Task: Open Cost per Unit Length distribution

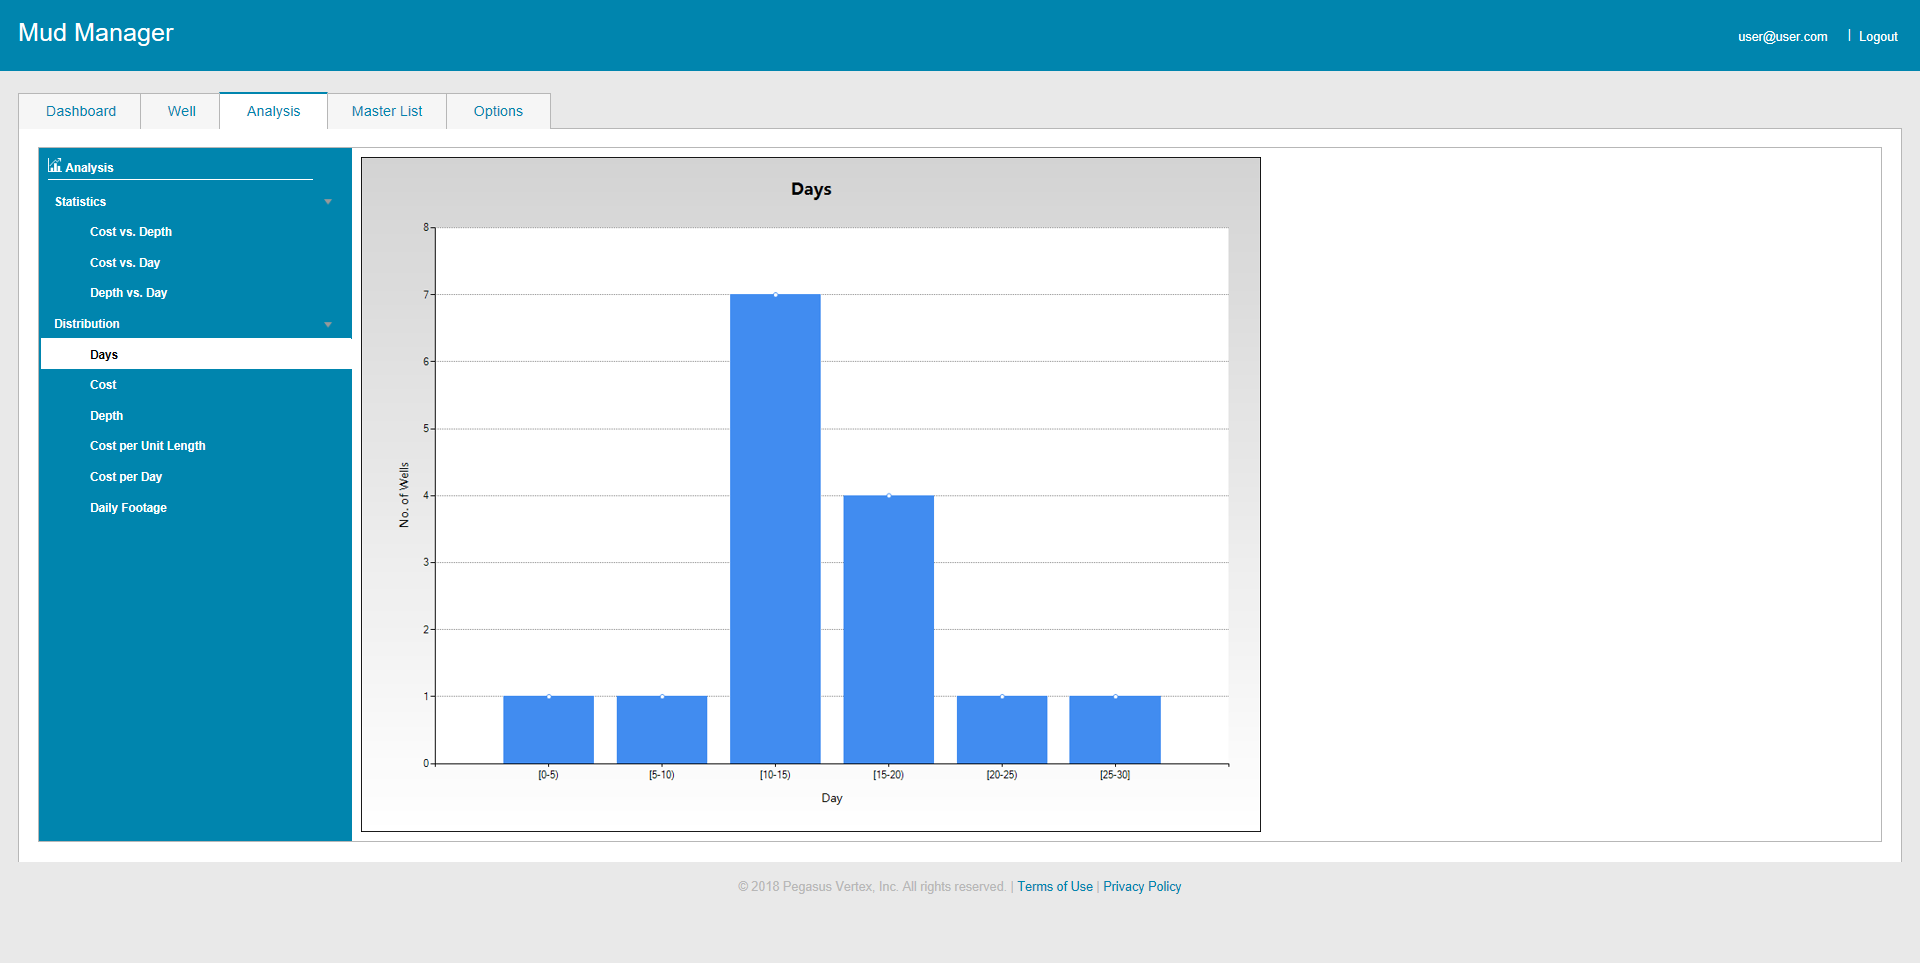Action: point(147,446)
